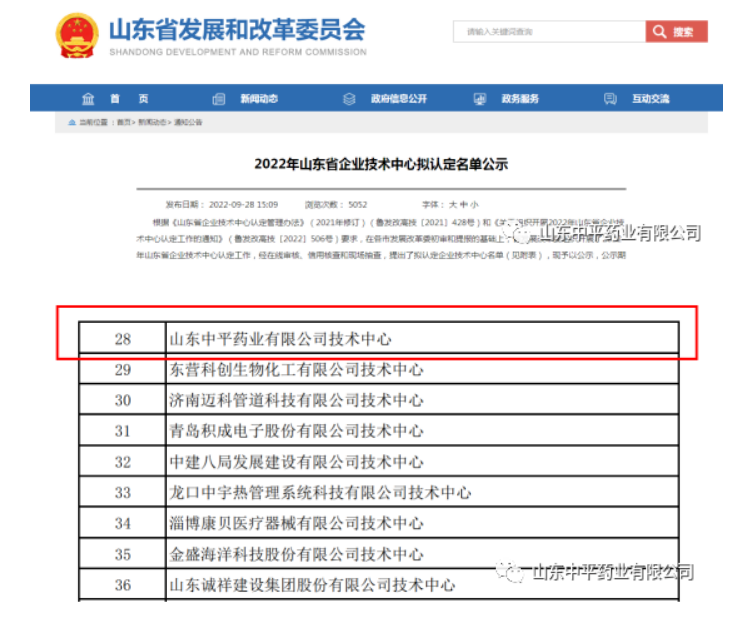Click the 新闻动态 newspaper icon

click(219, 99)
